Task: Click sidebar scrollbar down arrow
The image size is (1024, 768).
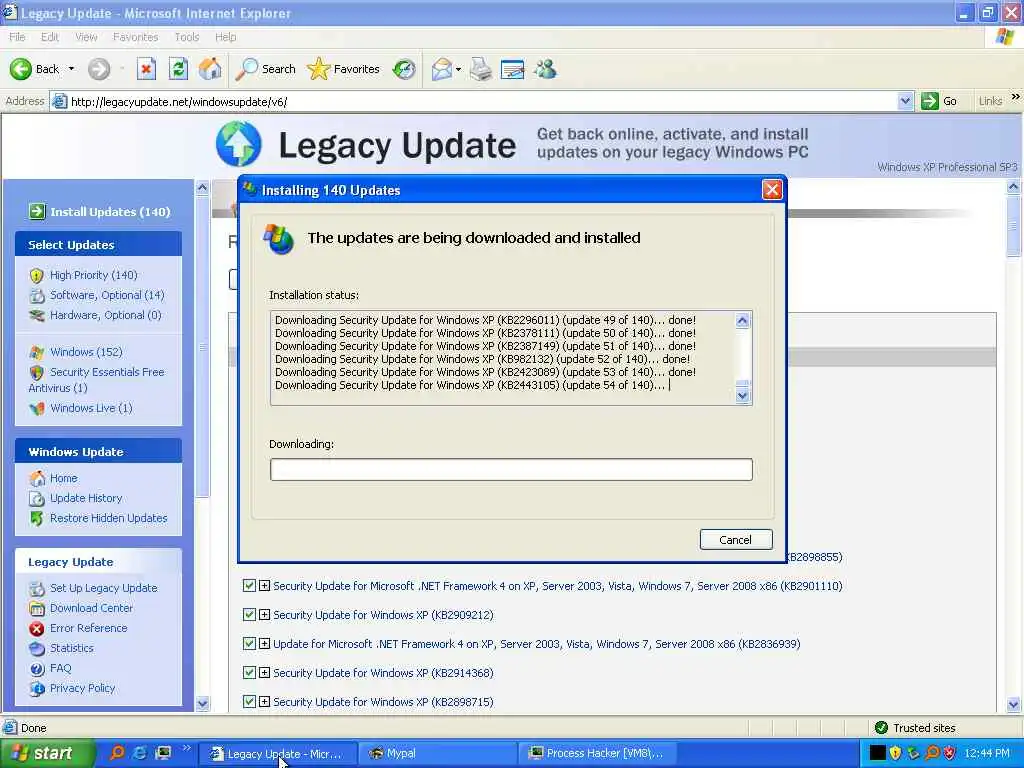Action: (x=202, y=703)
